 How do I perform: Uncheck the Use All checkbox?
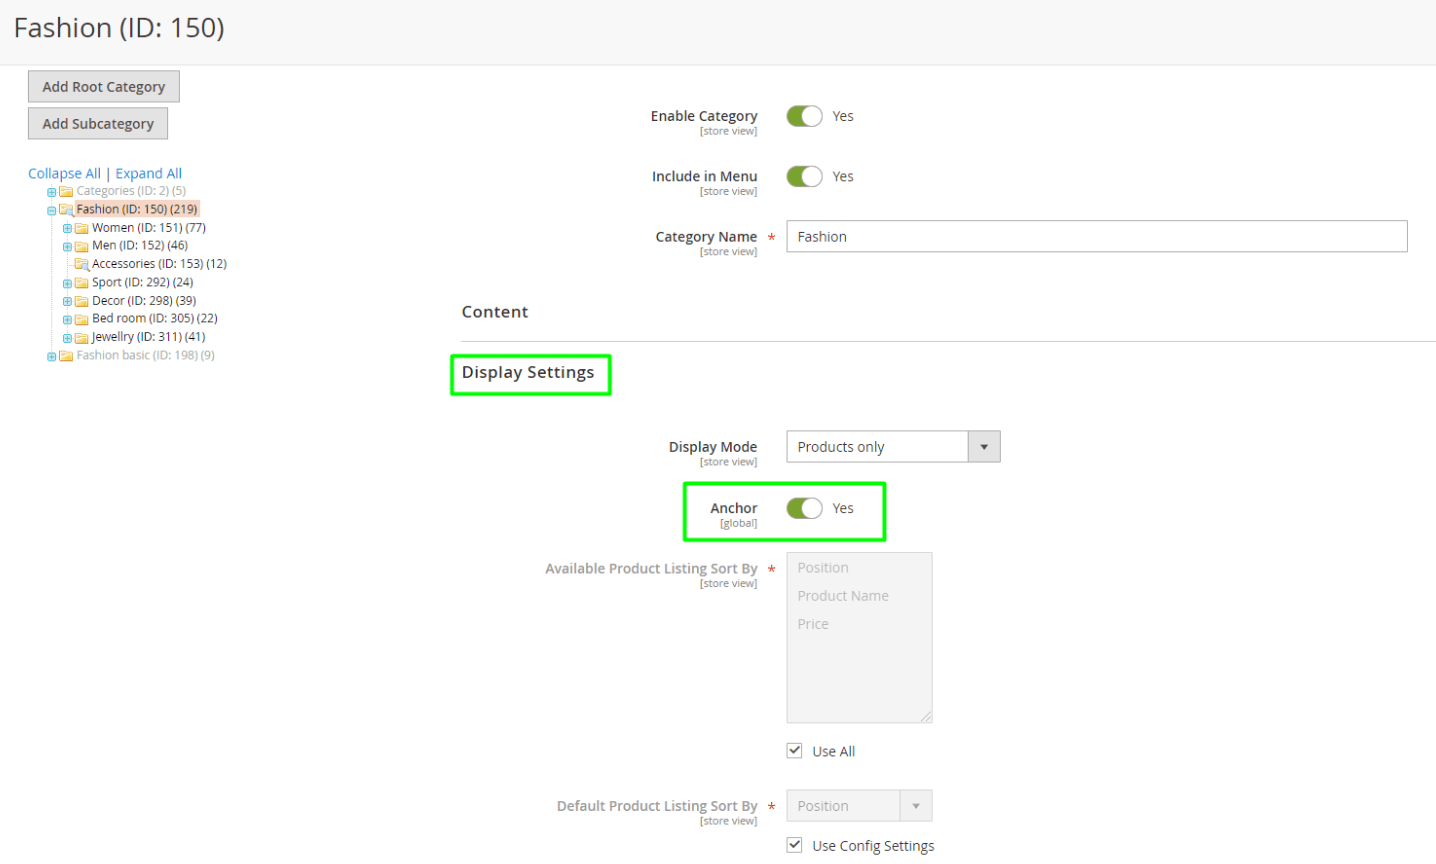pyautogui.click(x=794, y=751)
